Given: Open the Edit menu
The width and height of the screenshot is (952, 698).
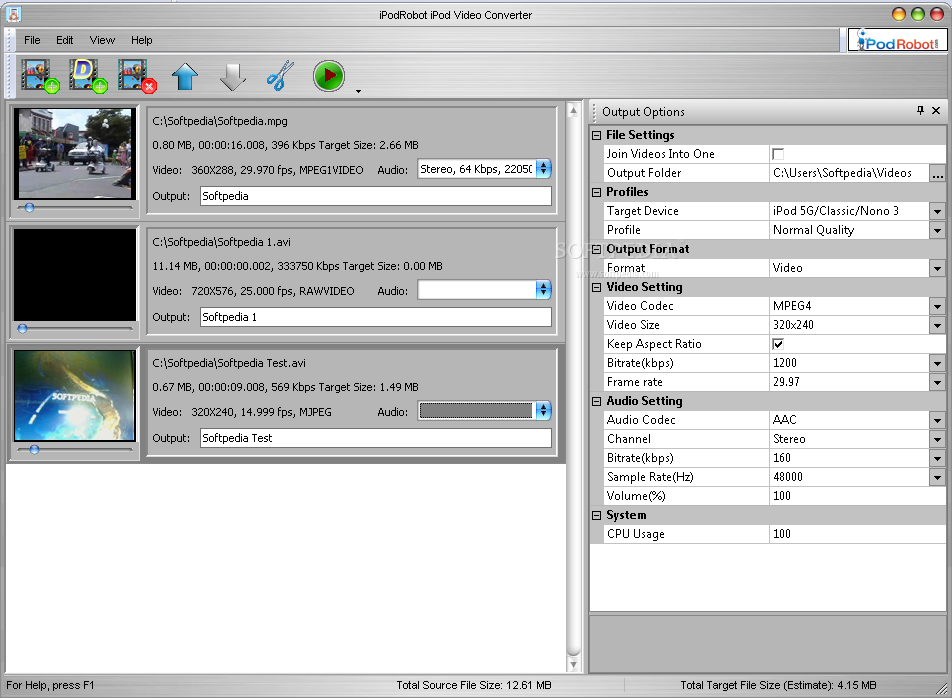Looking at the screenshot, I should pyautogui.click(x=64, y=40).
